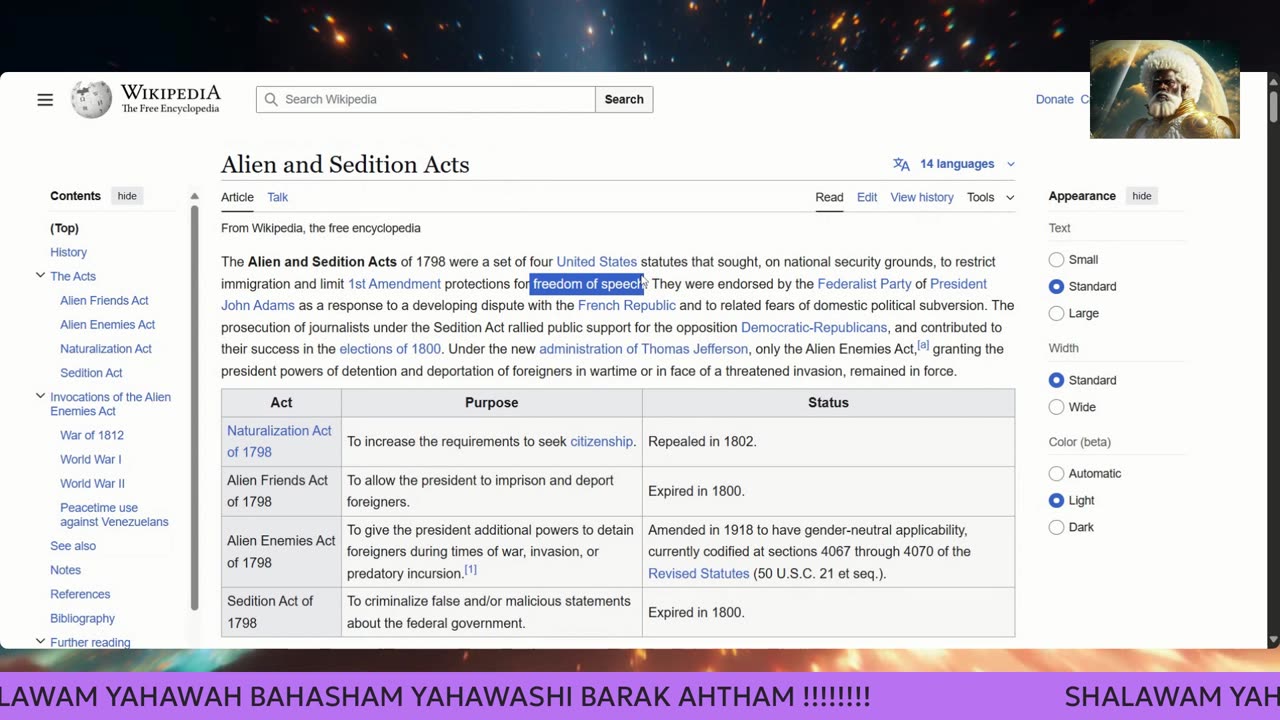Go to World War I section

point(90,459)
